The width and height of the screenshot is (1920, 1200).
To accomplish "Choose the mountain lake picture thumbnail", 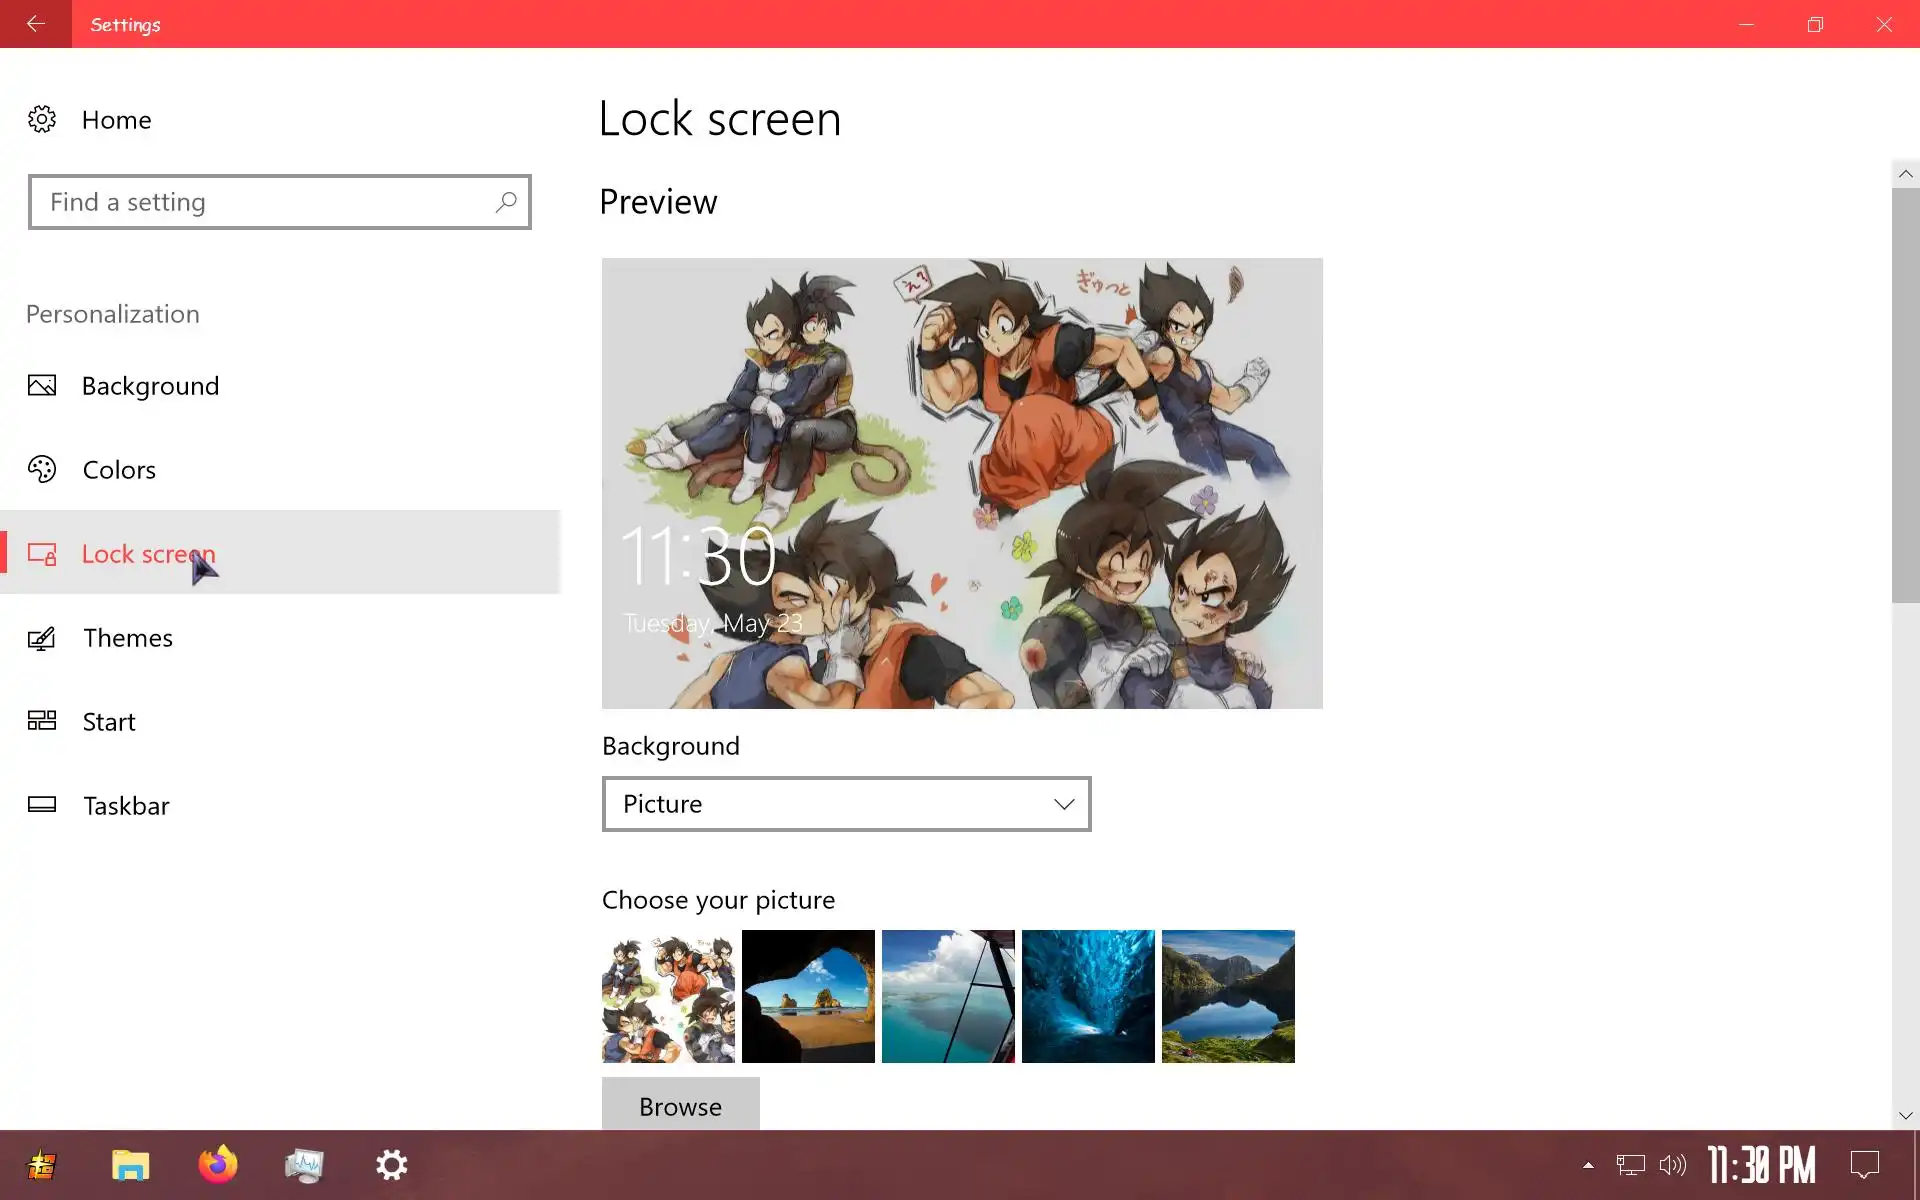I will coord(1228,996).
